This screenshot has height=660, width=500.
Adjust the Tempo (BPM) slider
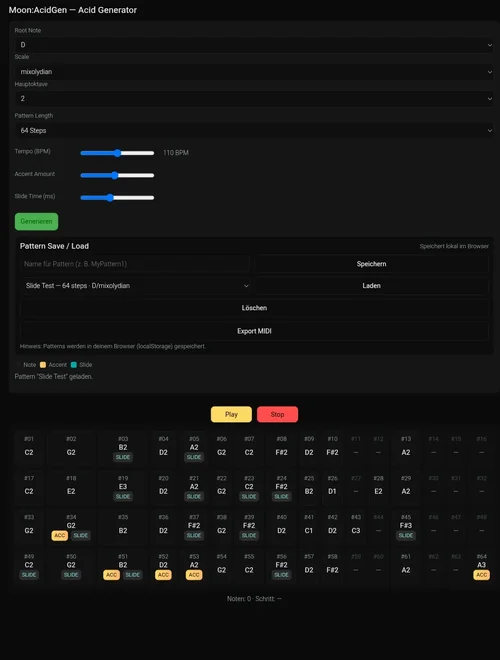[x=117, y=153]
